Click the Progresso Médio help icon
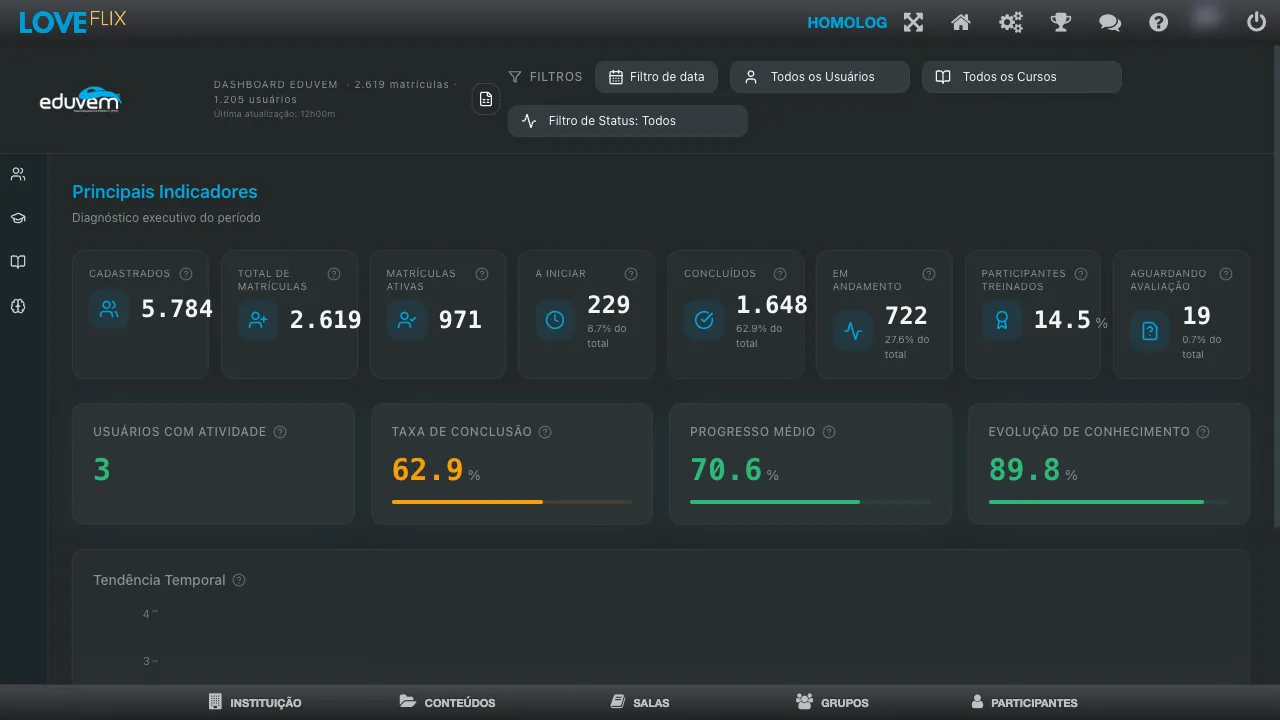 point(829,432)
